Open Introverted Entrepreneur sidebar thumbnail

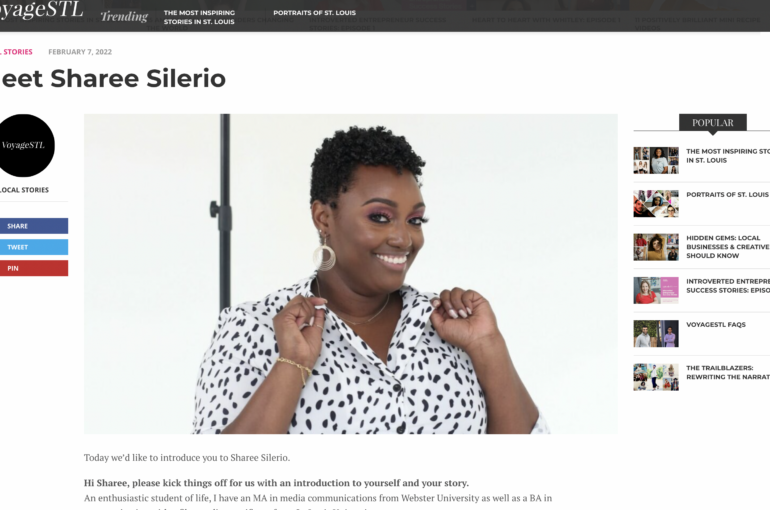(x=656, y=290)
